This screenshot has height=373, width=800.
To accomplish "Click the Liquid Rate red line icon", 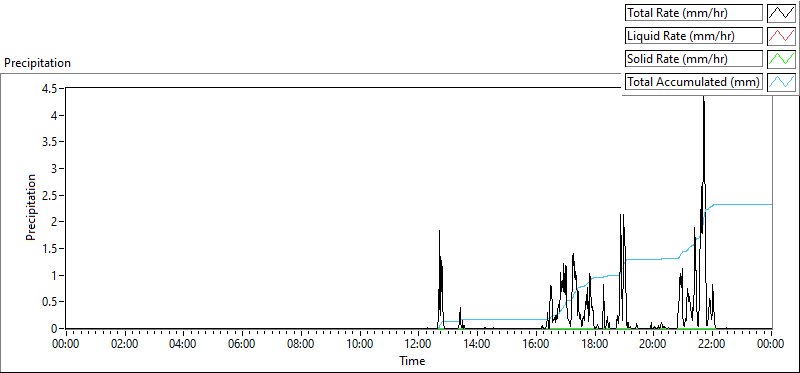I will click(781, 36).
